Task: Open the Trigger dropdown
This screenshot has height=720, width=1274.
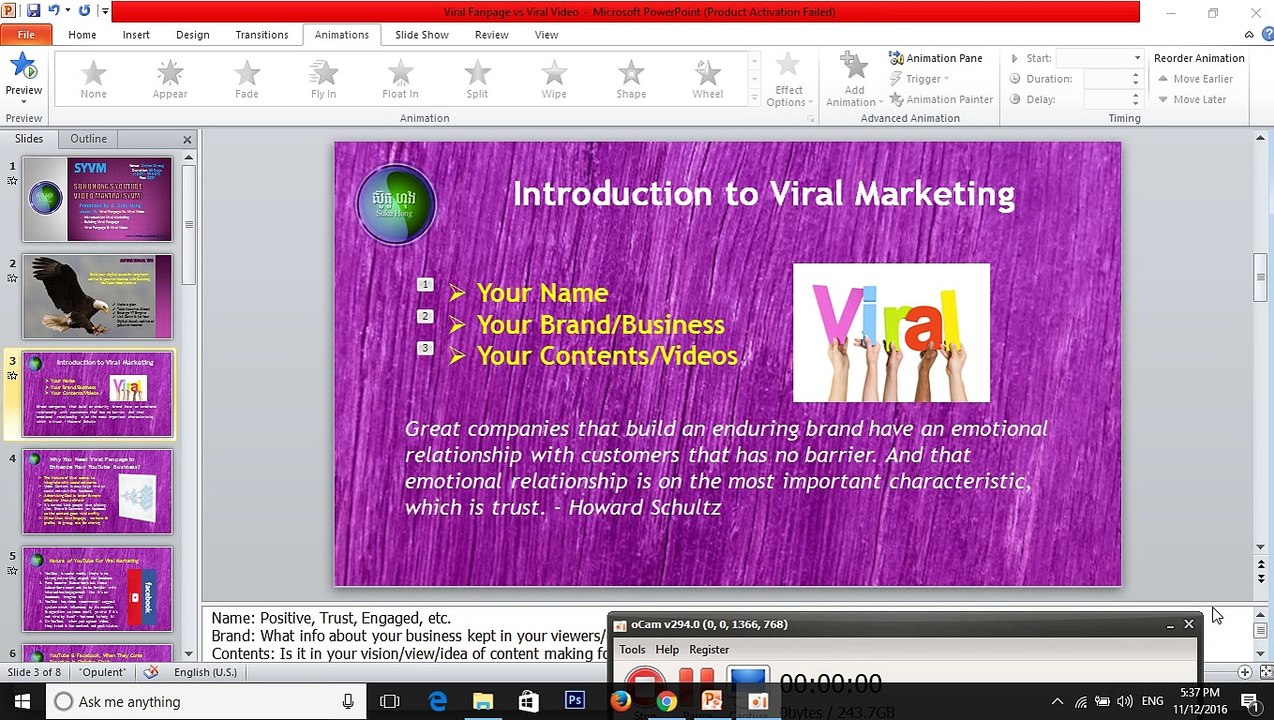Action: pos(921,79)
